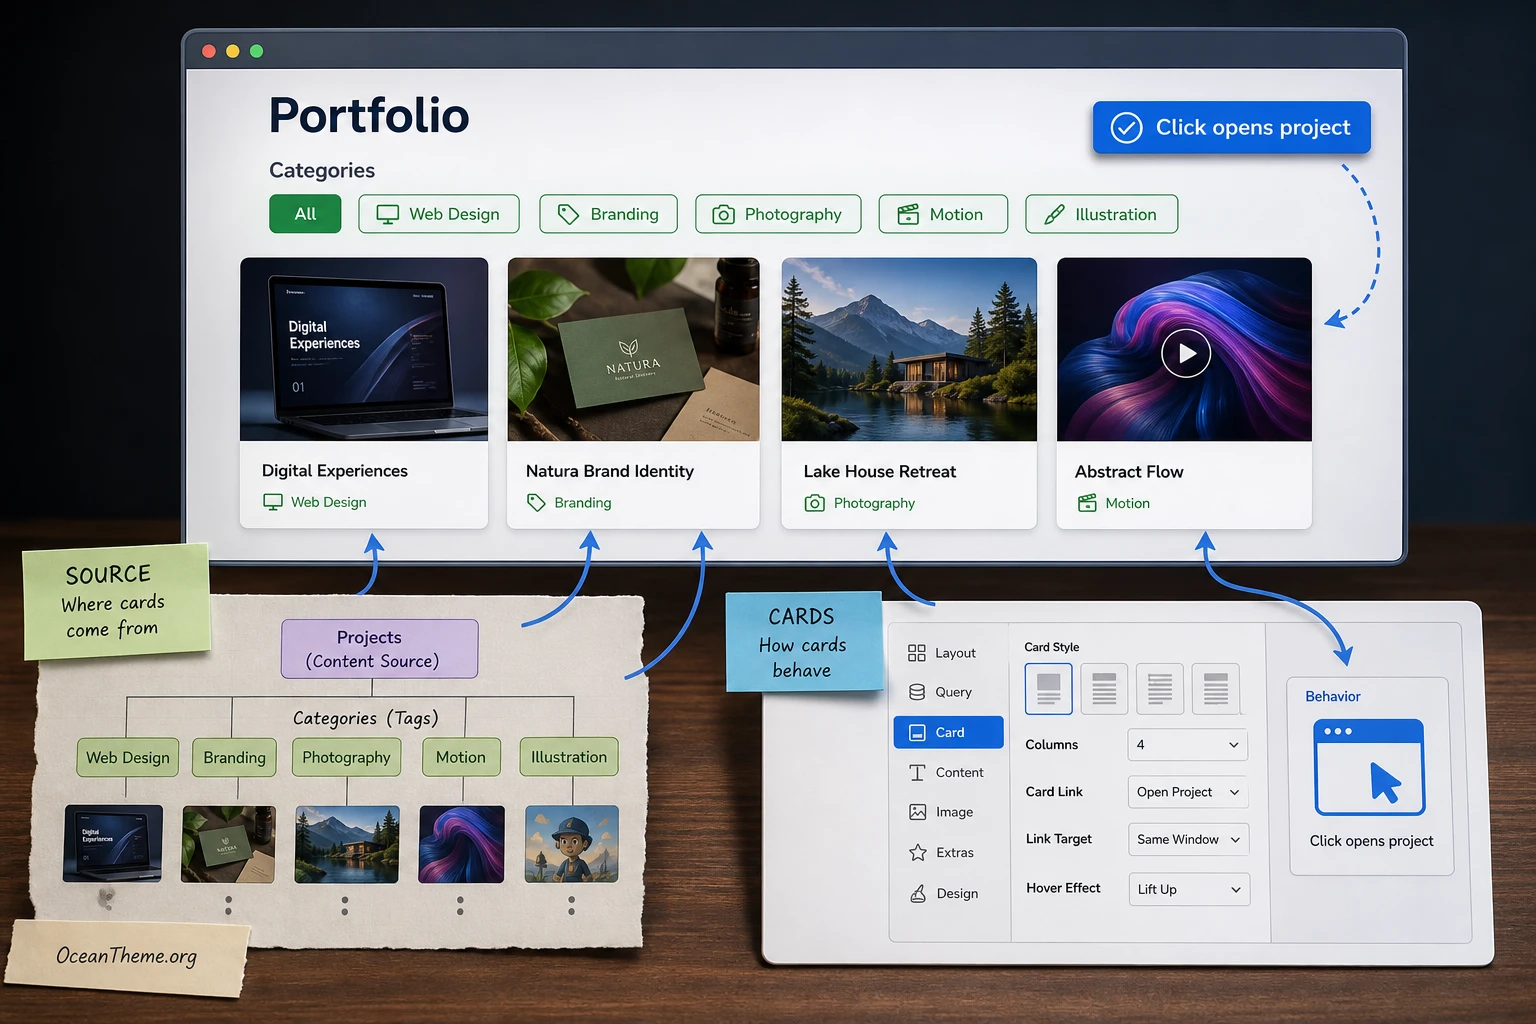The height and width of the screenshot is (1024, 1536).
Task: Click the tag icon on the Branding filter
Action: pos(568,214)
